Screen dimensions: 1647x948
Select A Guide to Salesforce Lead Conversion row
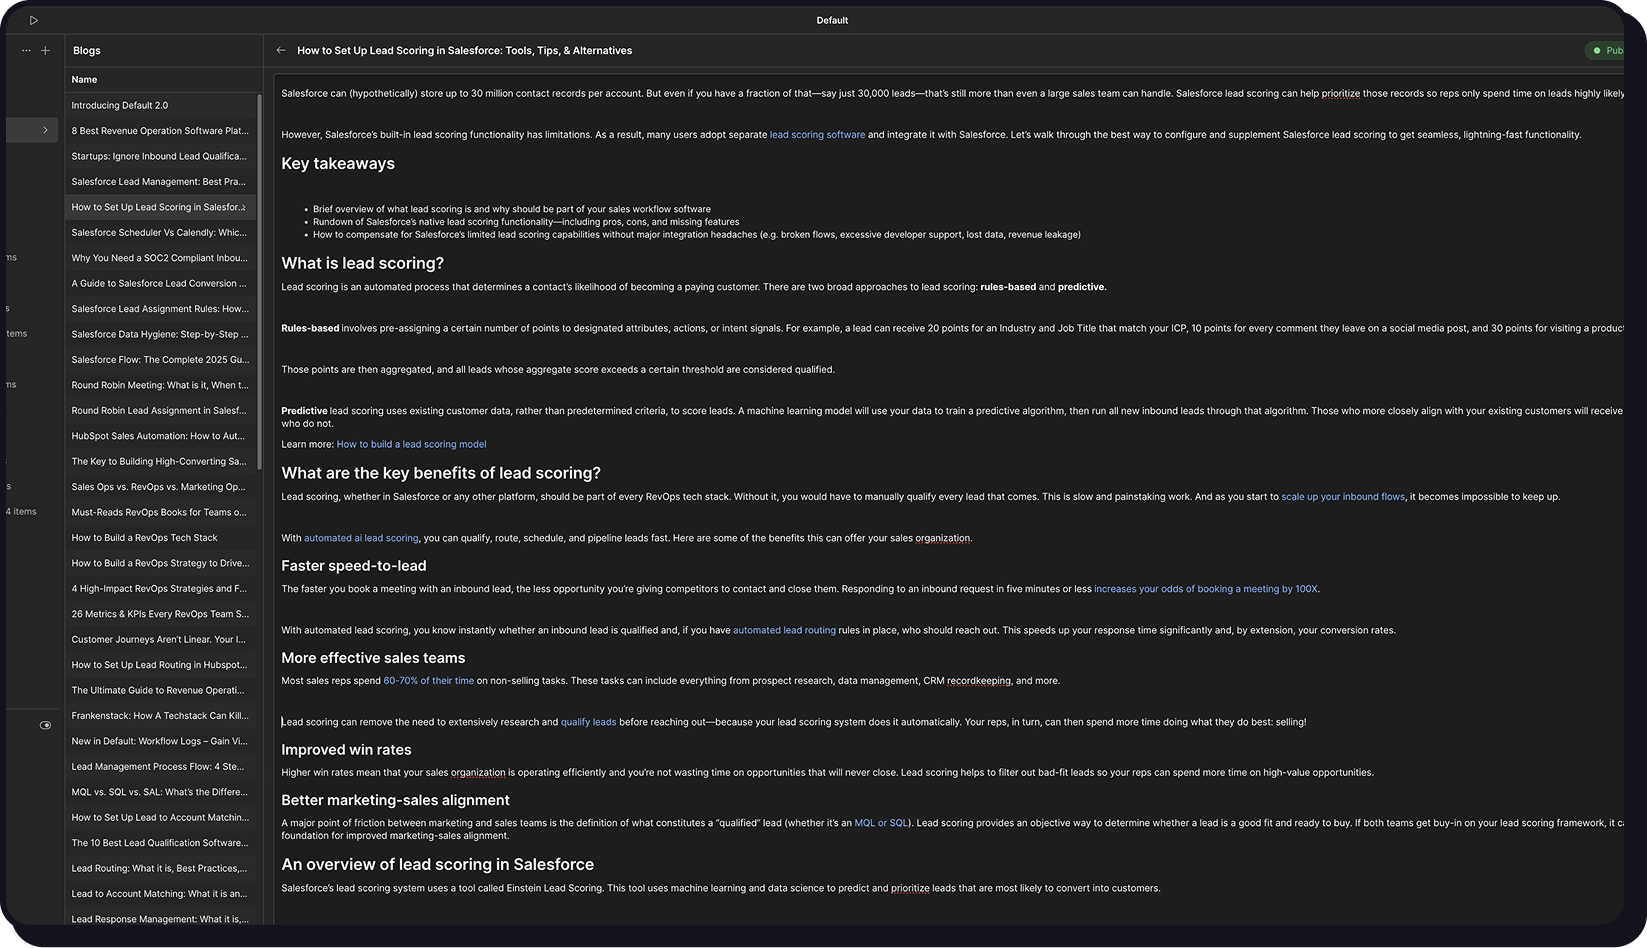pos(160,283)
